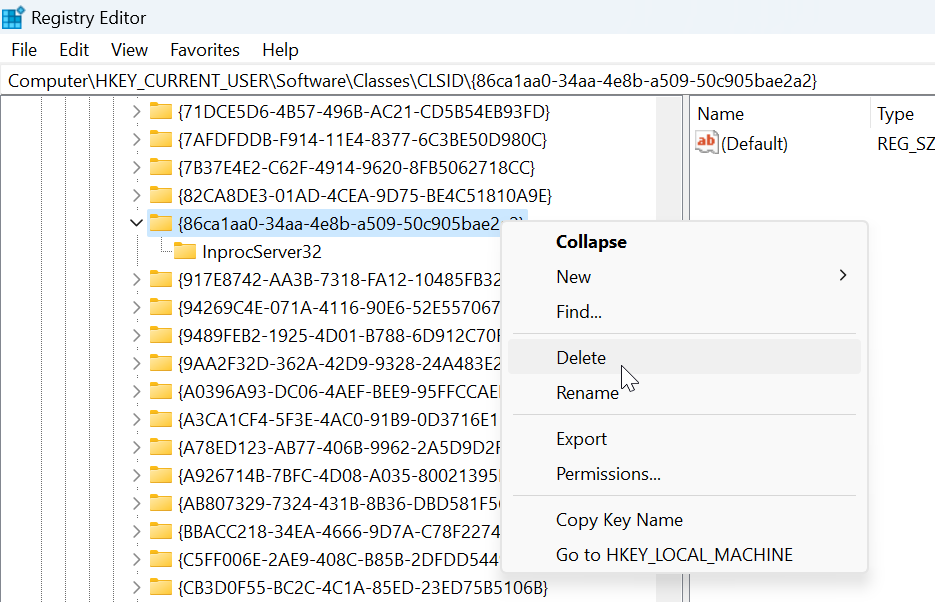Click folder icon of {CB3D0F55-BC2C-4C1A-85ED-23ED75B5106B}
The width and height of the screenshot is (935, 602).
click(160, 587)
